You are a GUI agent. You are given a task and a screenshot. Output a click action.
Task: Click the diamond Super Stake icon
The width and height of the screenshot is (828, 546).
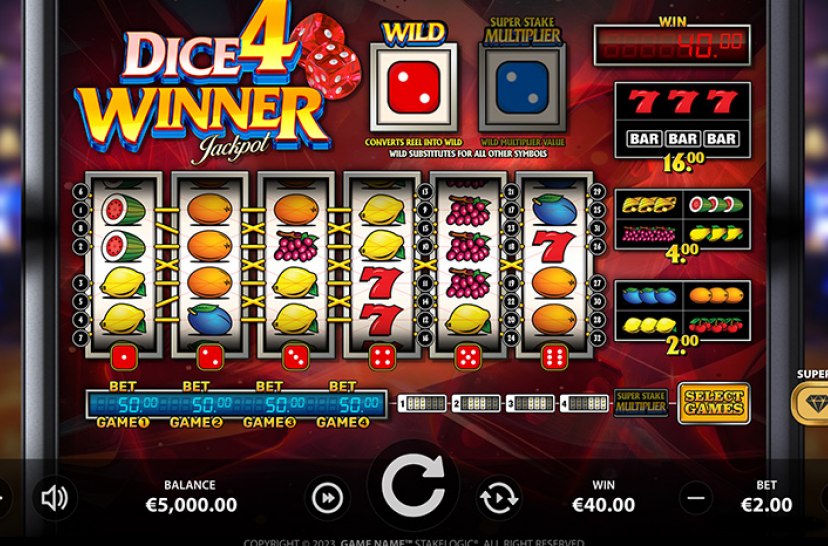click(811, 404)
